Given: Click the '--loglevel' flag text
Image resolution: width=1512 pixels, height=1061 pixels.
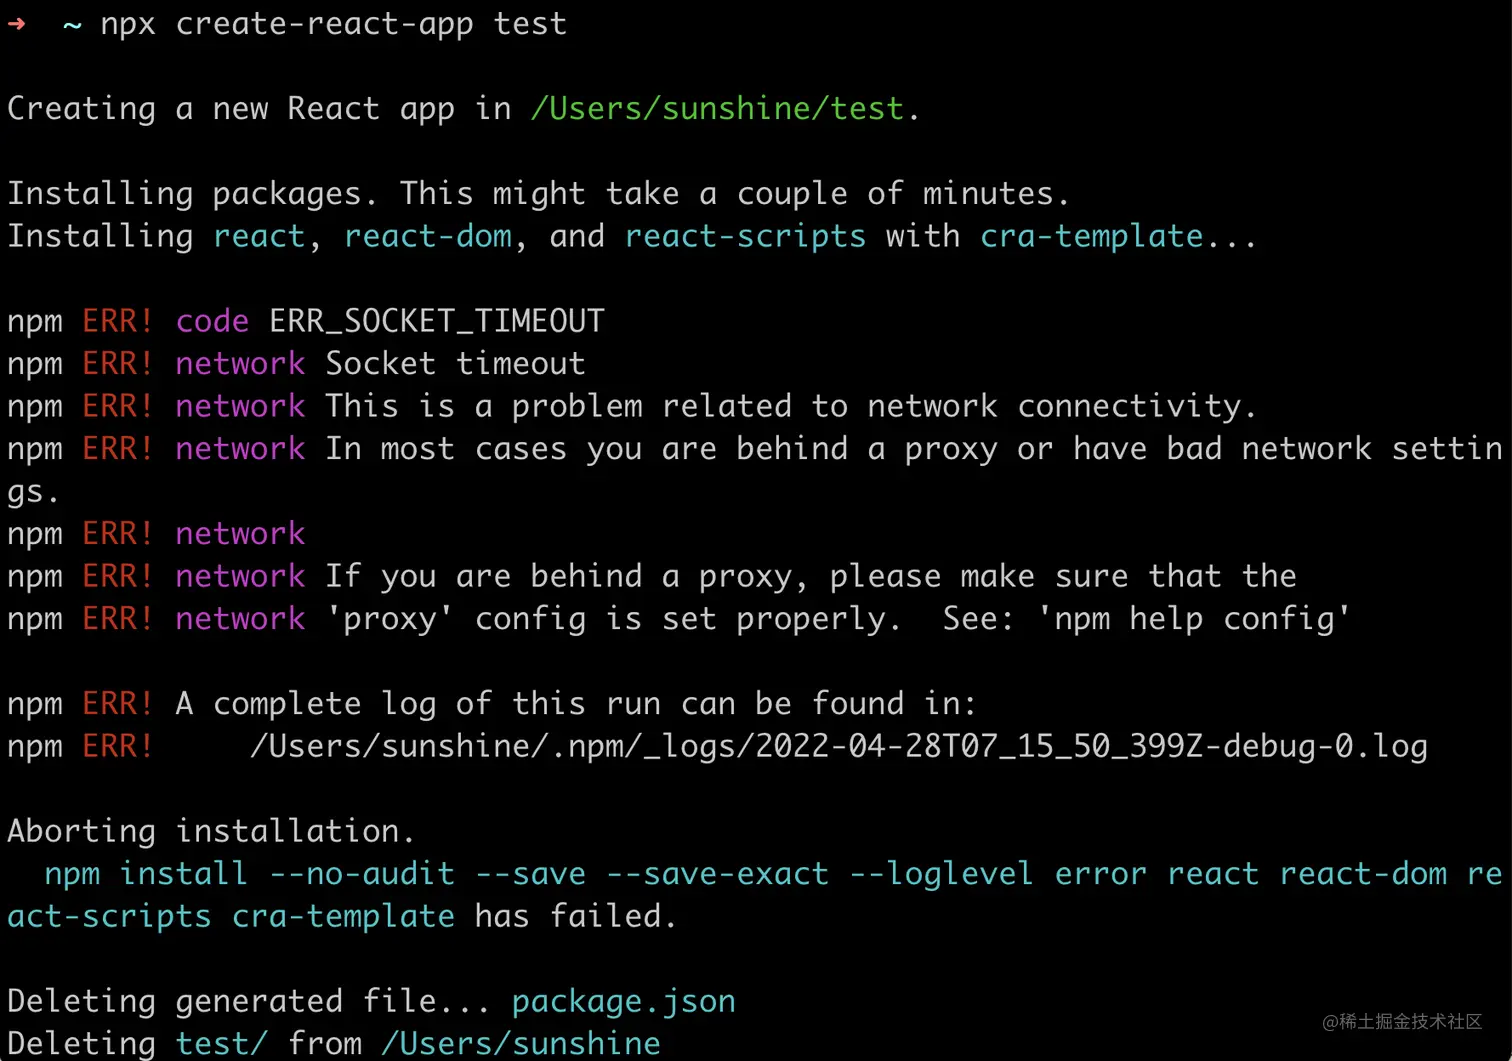Looking at the screenshot, I should tap(941, 874).
